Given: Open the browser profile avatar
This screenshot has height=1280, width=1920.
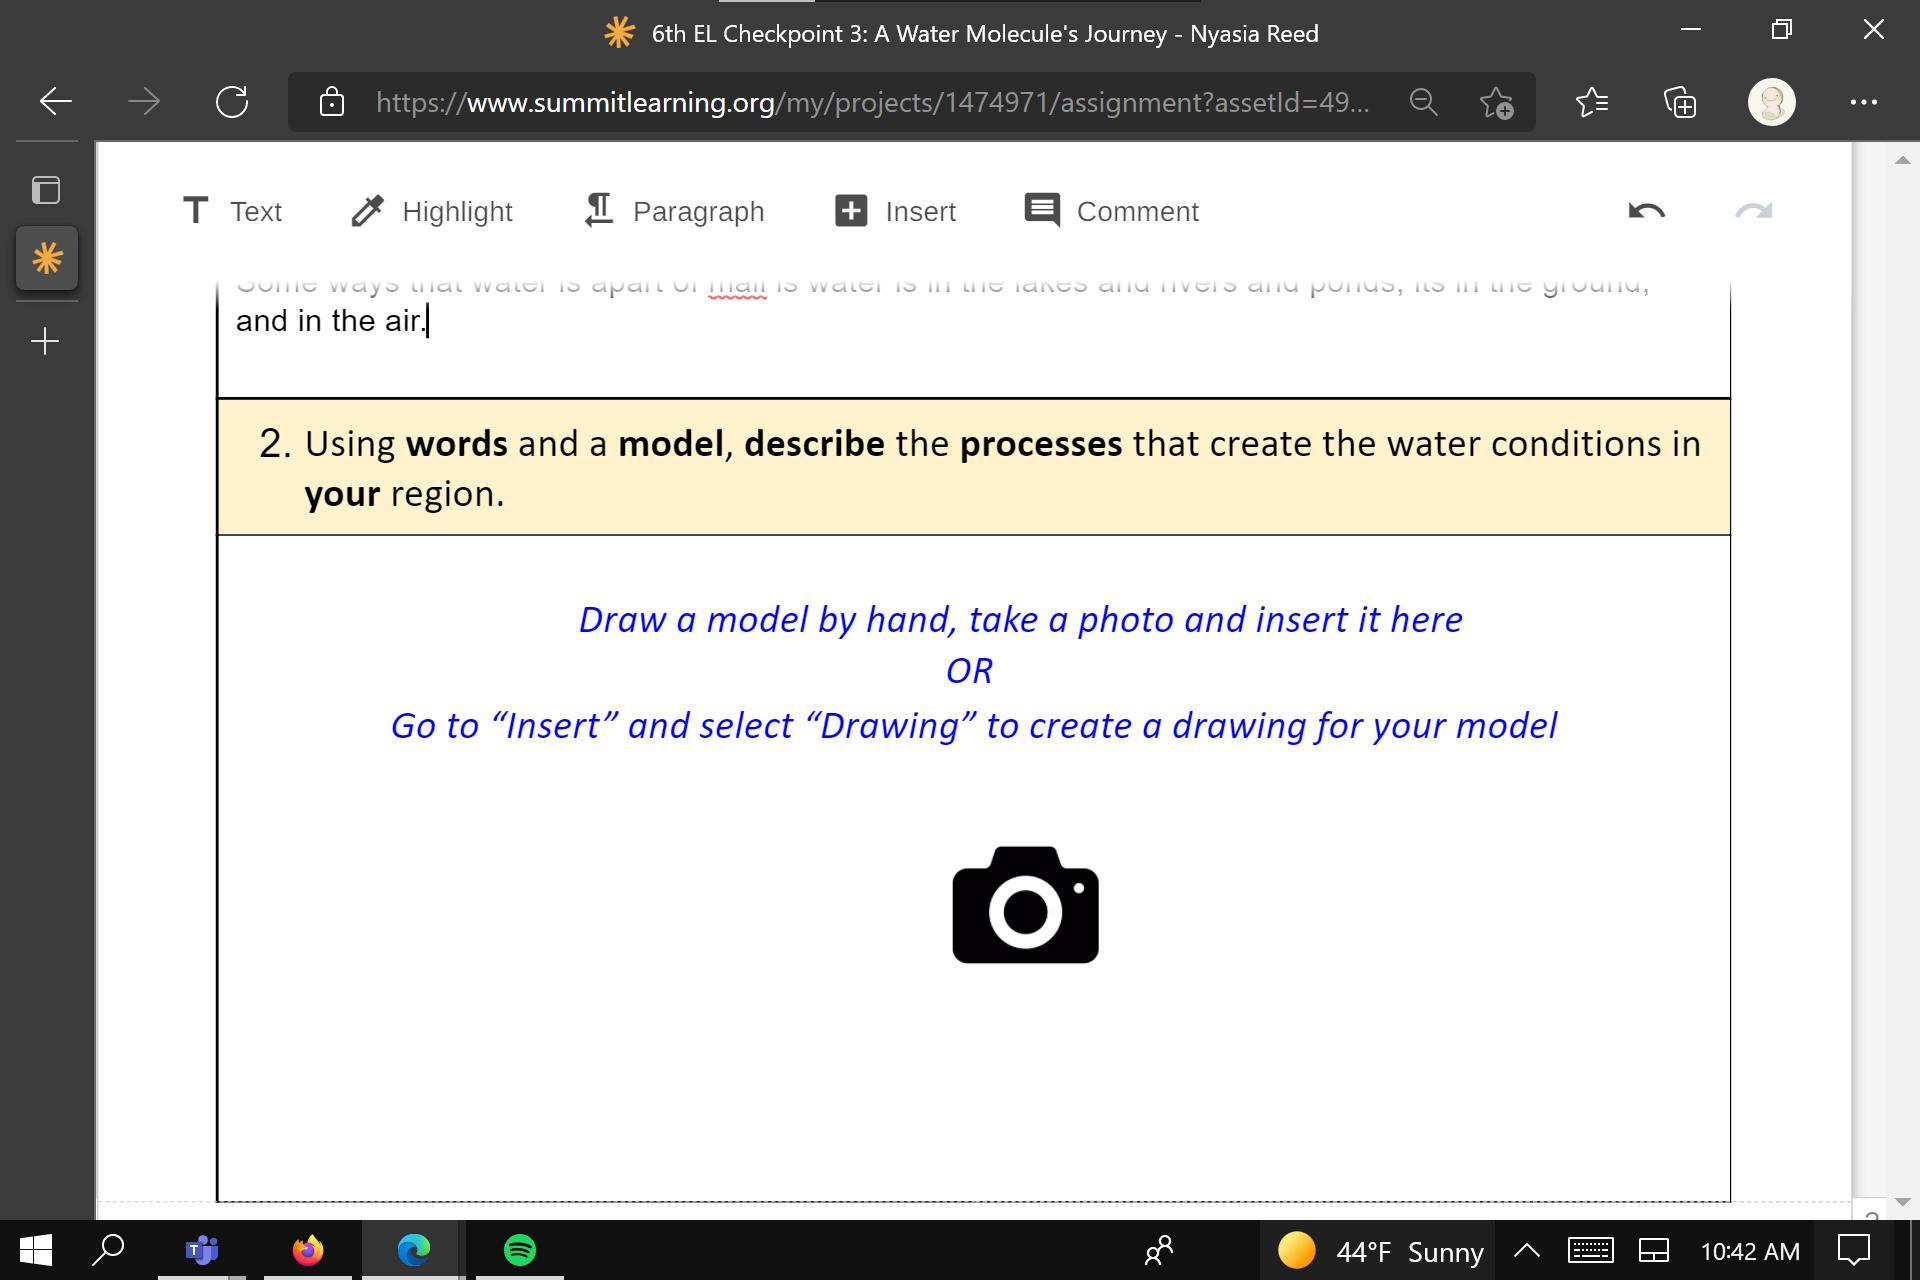Looking at the screenshot, I should 1771,102.
